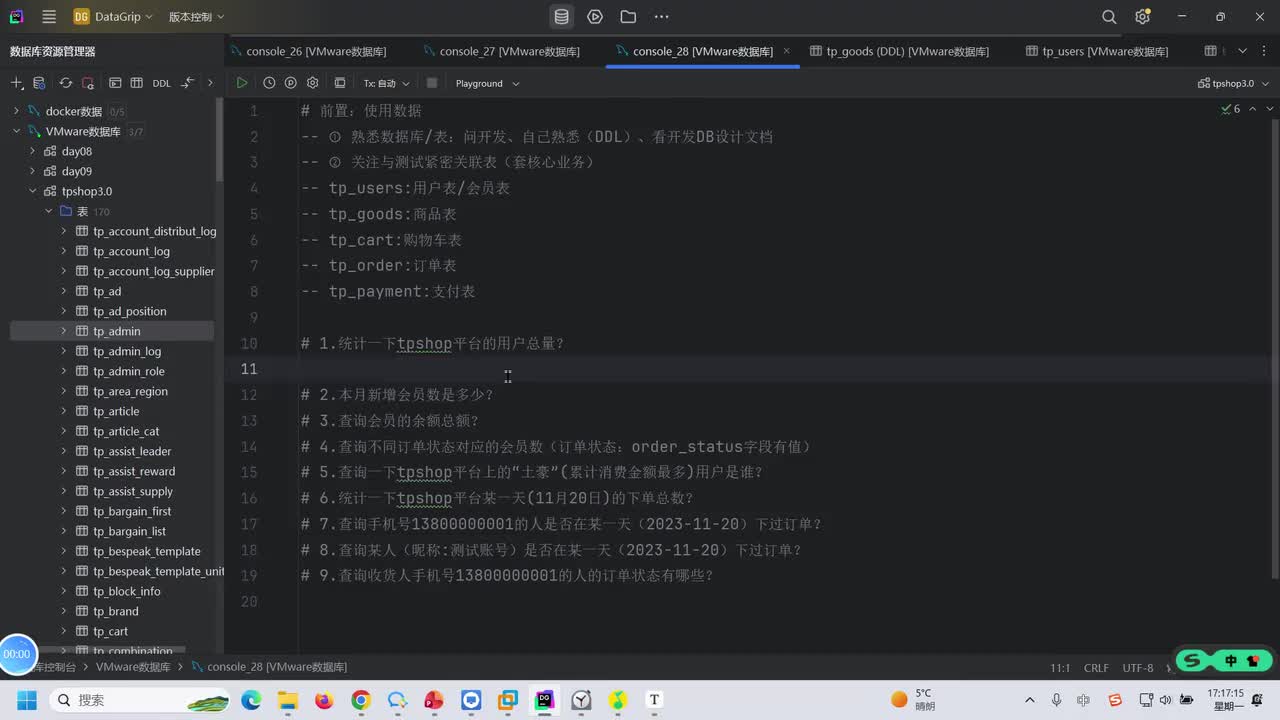Toggle in-editor results icon
Image resolution: width=1280 pixels, height=720 pixels.
[x=340, y=83]
